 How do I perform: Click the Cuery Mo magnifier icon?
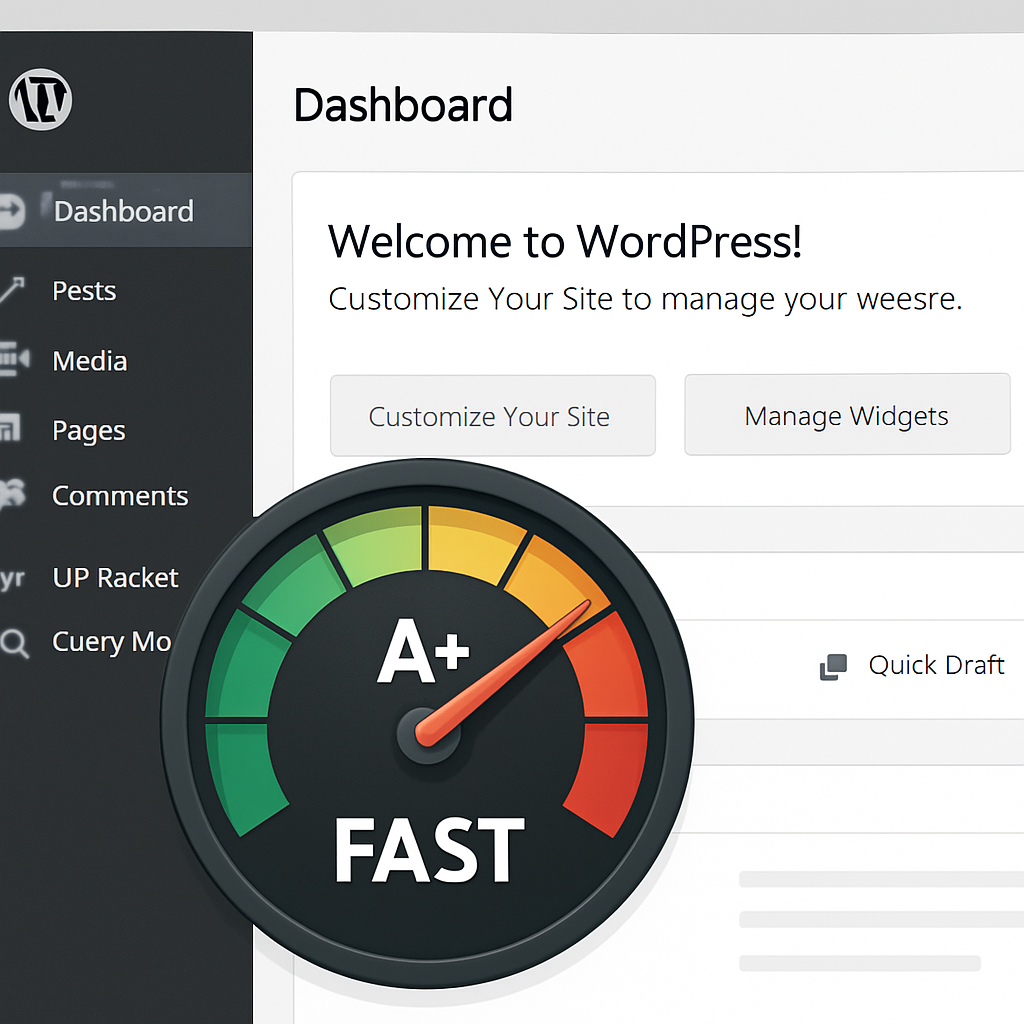[14, 643]
